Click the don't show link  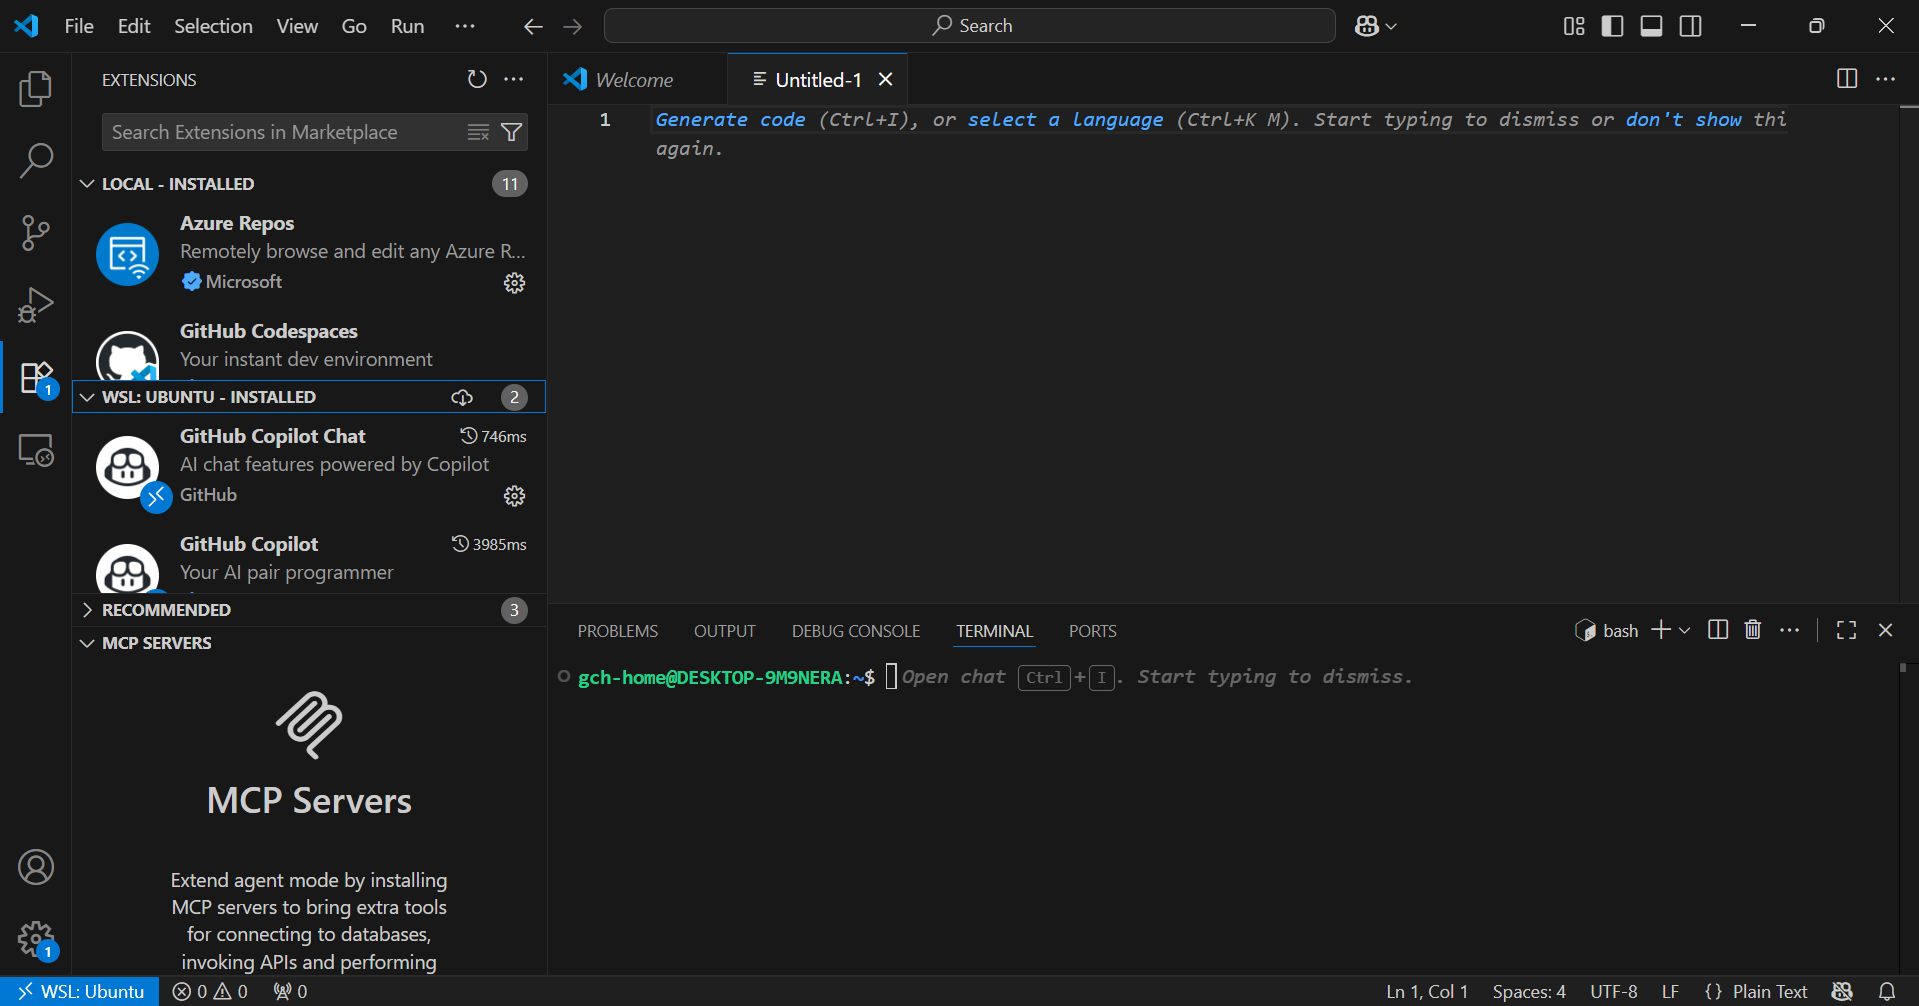[x=1683, y=119]
